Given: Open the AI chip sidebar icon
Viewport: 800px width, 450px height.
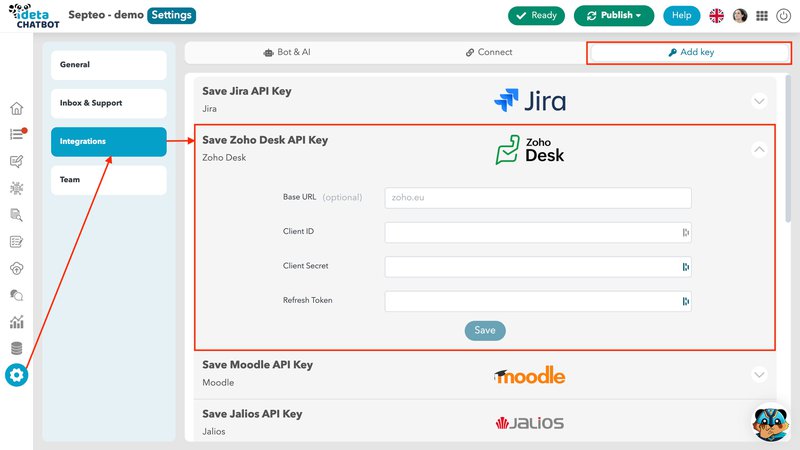Looking at the screenshot, I should 16,188.
